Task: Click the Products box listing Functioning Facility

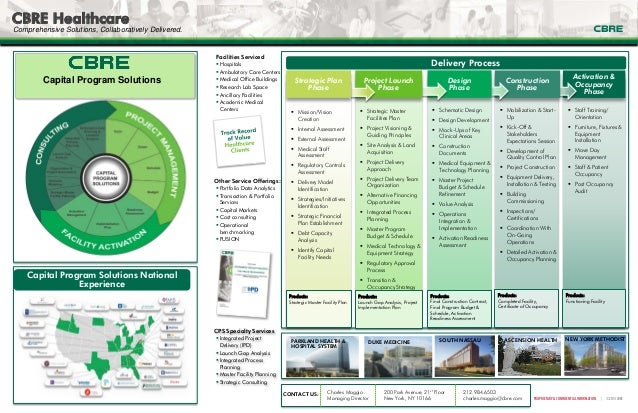Action: point(594,308)
